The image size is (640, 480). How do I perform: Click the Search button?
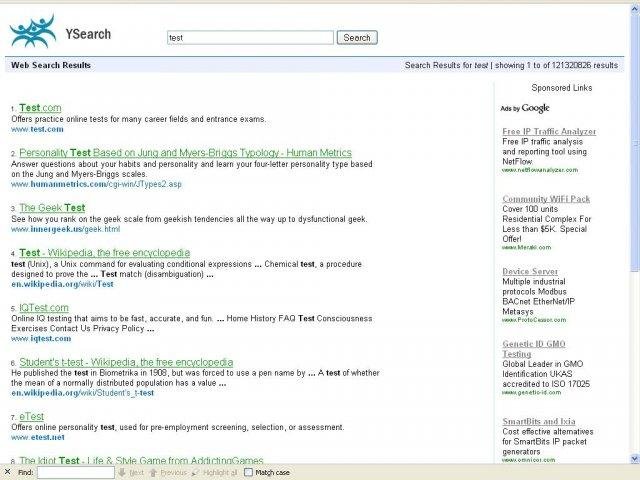(357, 38)
